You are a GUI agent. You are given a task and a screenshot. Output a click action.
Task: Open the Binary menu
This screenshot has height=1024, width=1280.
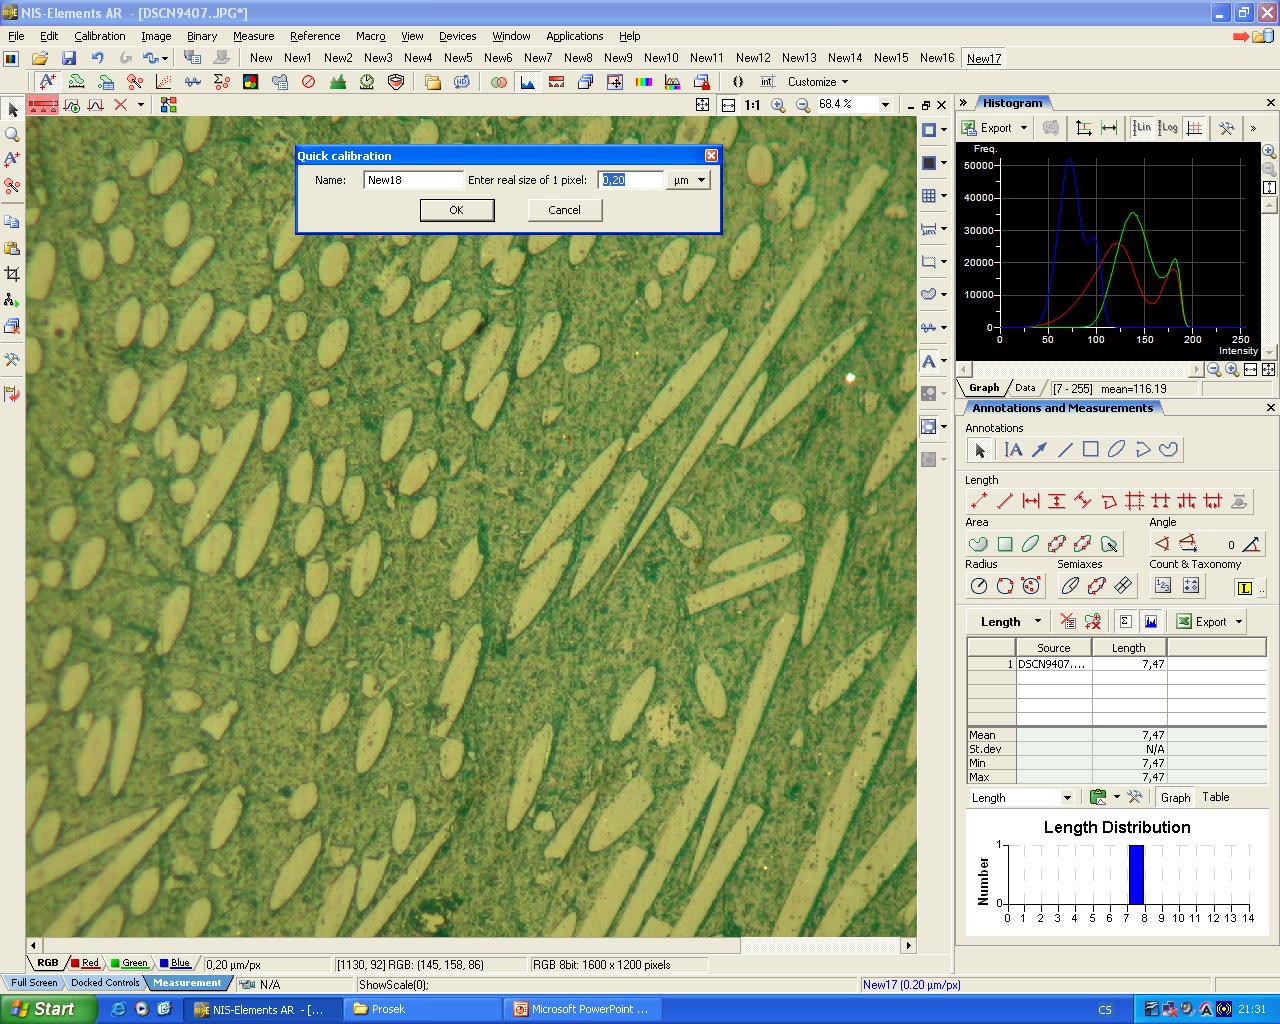202,36
